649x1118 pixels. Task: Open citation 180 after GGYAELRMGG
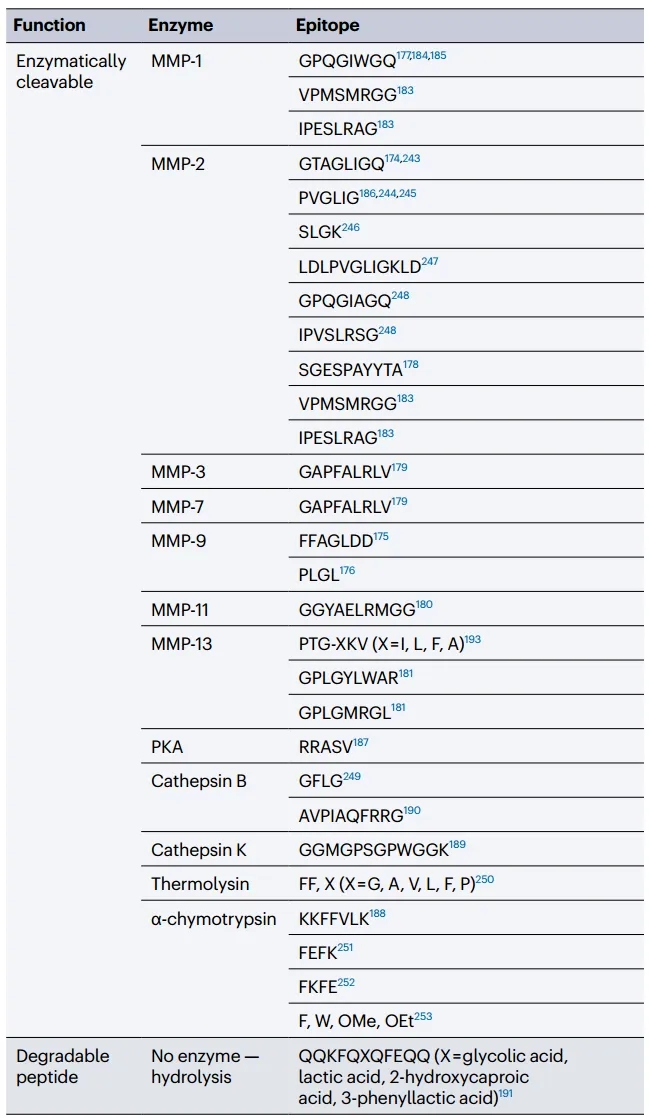point(424,605)
